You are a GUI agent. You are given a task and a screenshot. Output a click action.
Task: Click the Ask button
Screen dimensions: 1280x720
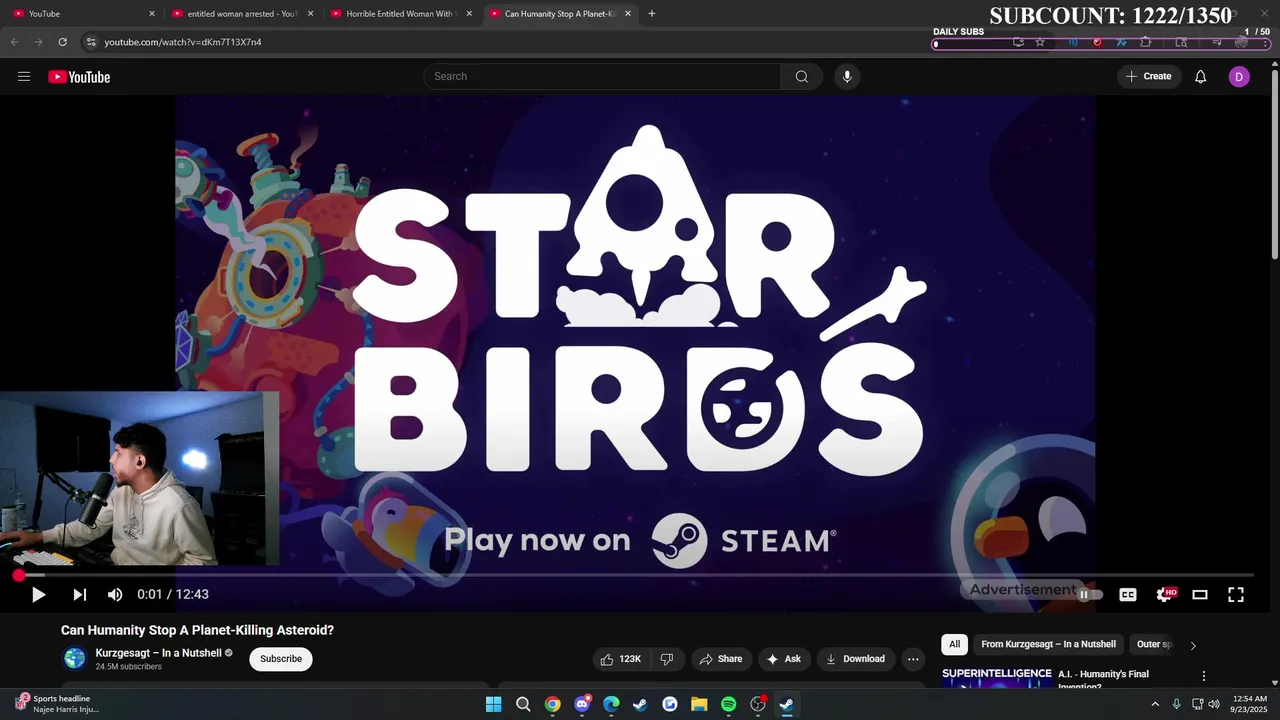tap(784, 659)
